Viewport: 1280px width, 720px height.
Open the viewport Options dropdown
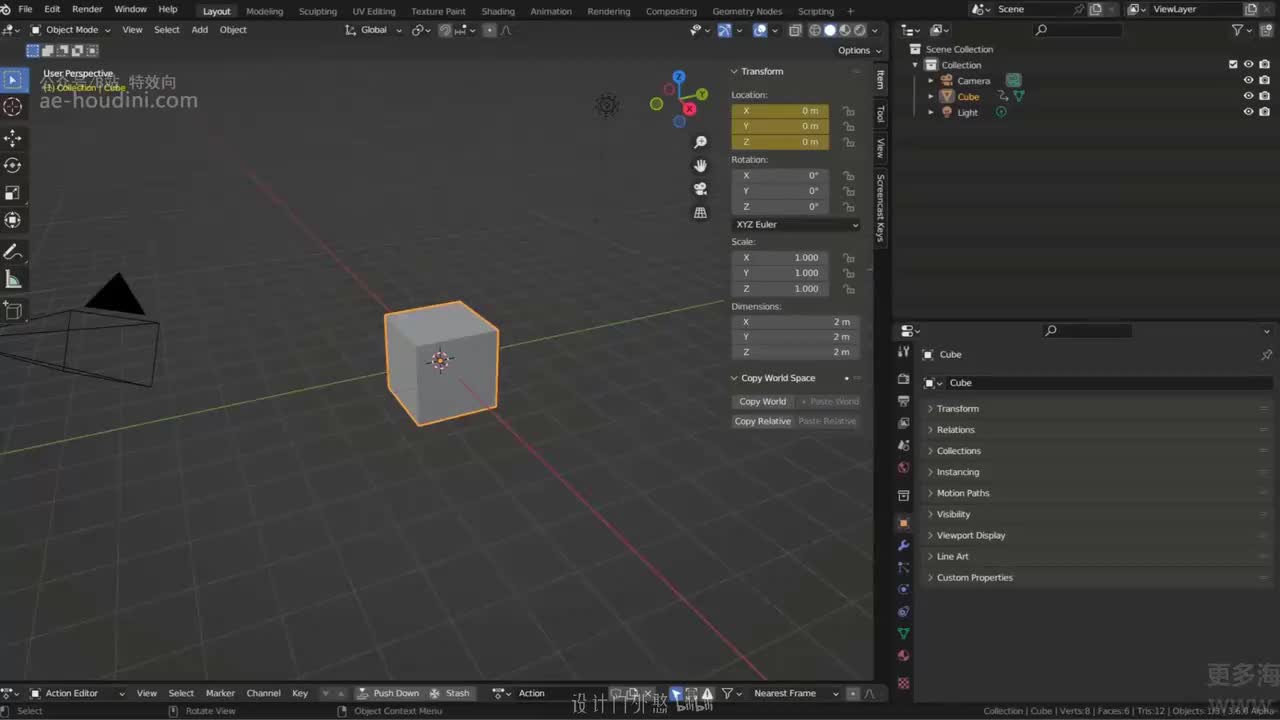pyautogui.click(x=859, y=50)
